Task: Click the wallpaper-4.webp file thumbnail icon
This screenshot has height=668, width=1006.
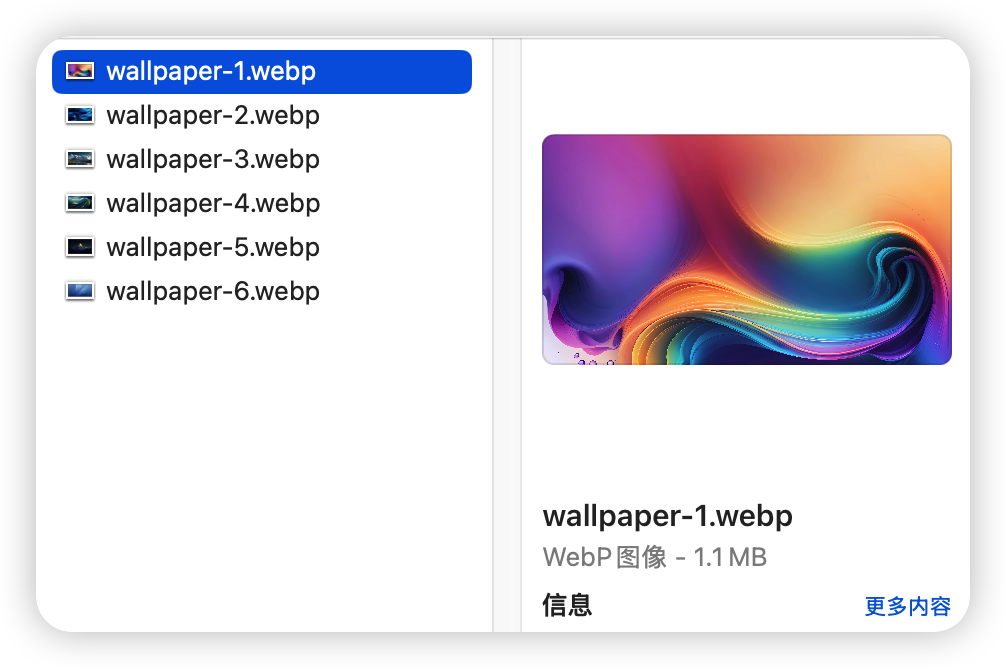Action: click(x=80, y=203)
